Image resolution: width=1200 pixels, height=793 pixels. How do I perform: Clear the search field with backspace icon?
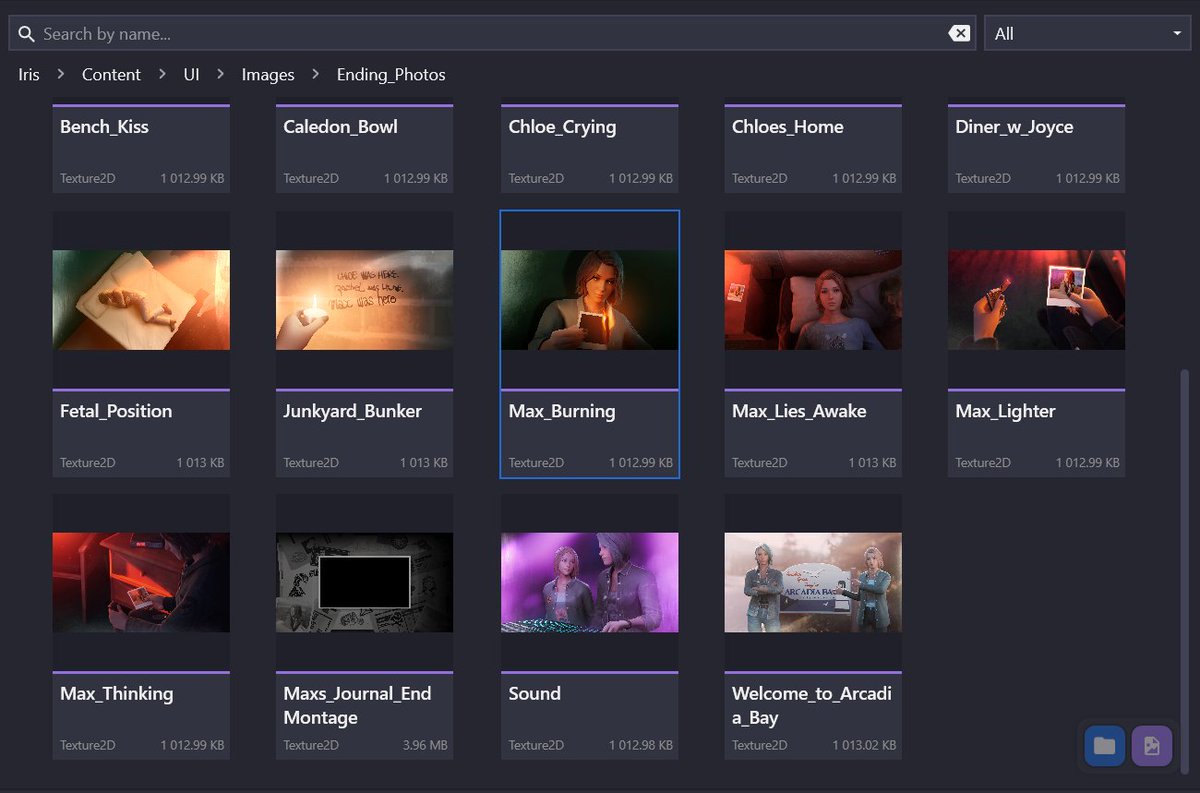pyautogui.click(x=959, y=34)
